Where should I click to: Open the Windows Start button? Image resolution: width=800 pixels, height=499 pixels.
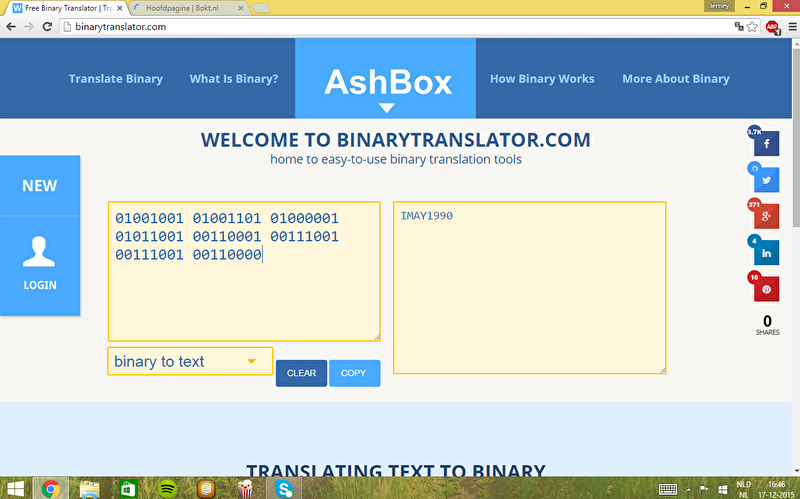click(x=15, y=489)
